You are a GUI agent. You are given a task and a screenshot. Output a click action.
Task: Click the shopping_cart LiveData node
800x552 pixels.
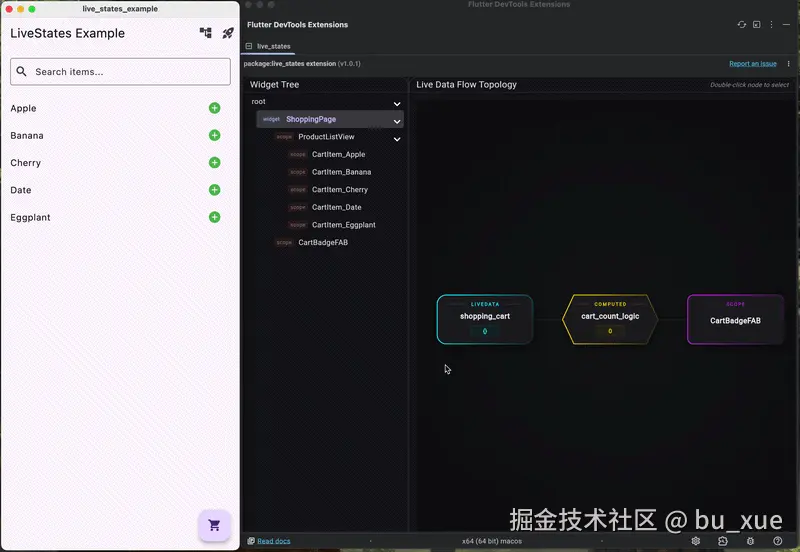(485, 319)
